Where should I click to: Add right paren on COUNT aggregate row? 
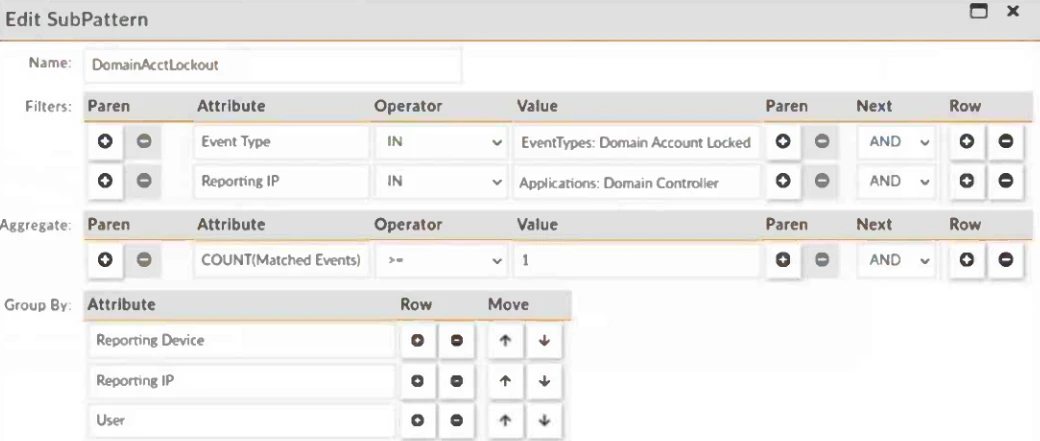coord(783,262)
